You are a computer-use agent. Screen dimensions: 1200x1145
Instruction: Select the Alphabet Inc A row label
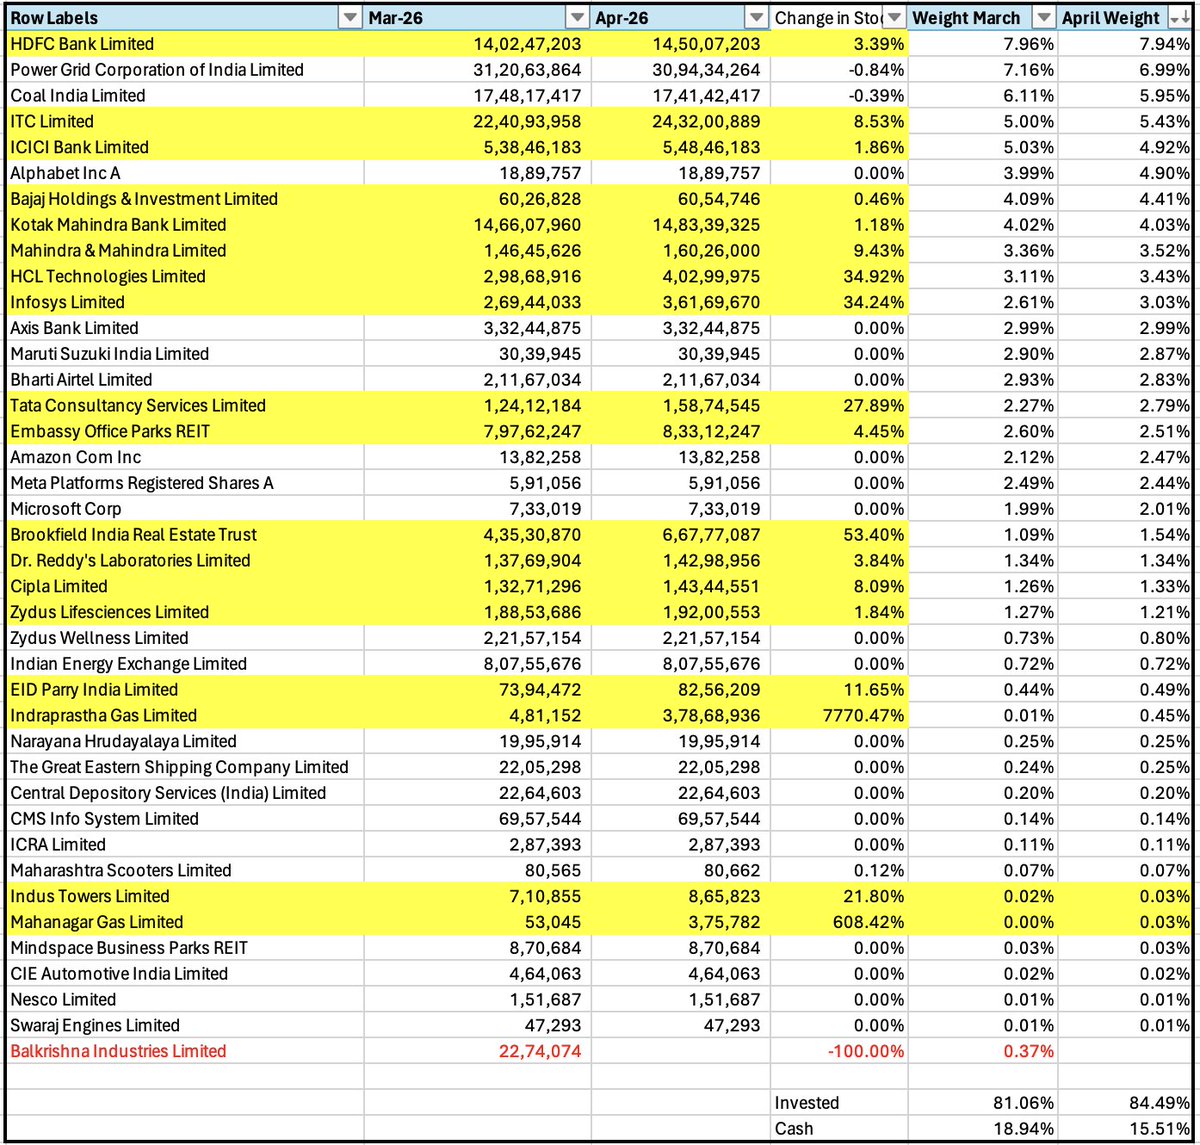(x=185, y=173)
